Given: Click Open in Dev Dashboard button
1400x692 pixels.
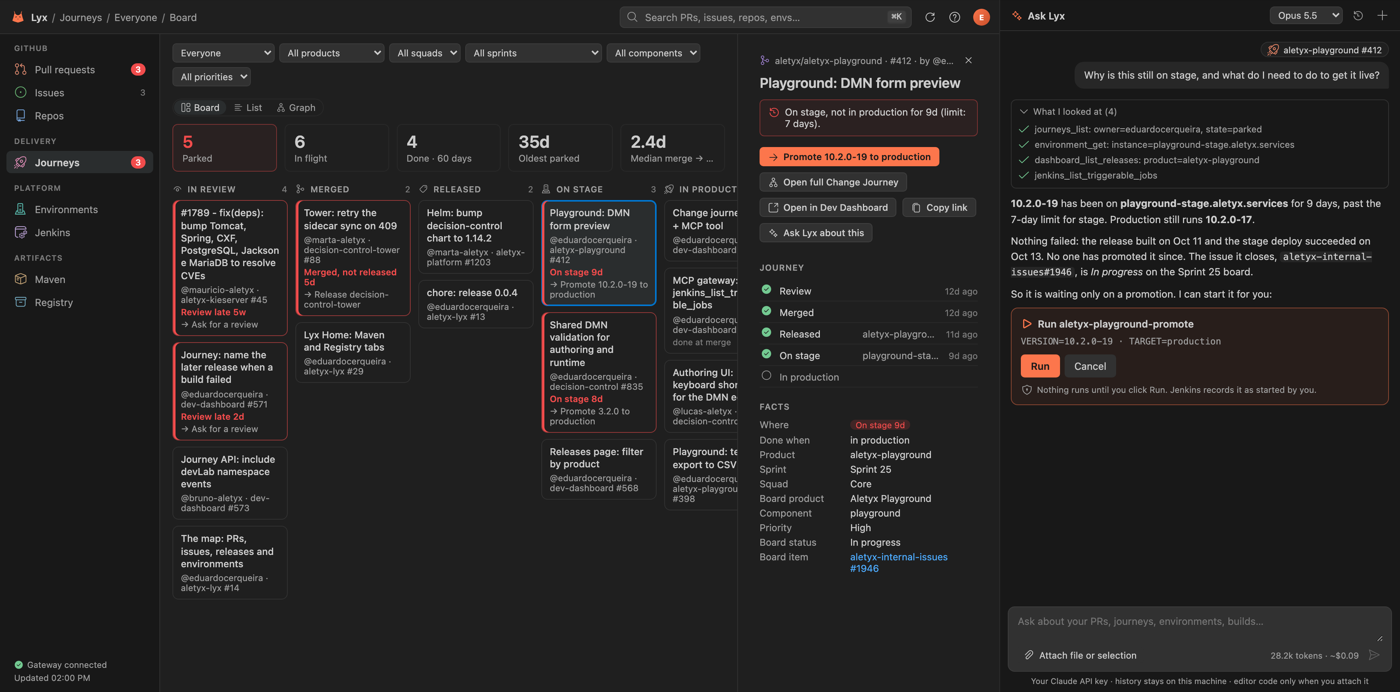Looking at the screenshot, I should tap(828, 207).
